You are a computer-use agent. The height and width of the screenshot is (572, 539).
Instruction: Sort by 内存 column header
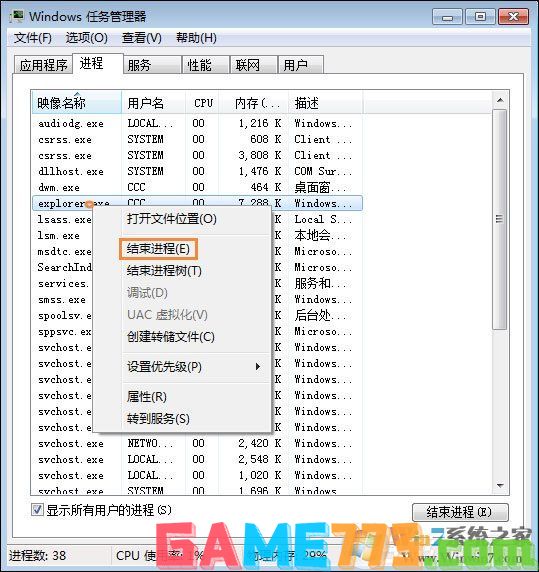[254, 103]
